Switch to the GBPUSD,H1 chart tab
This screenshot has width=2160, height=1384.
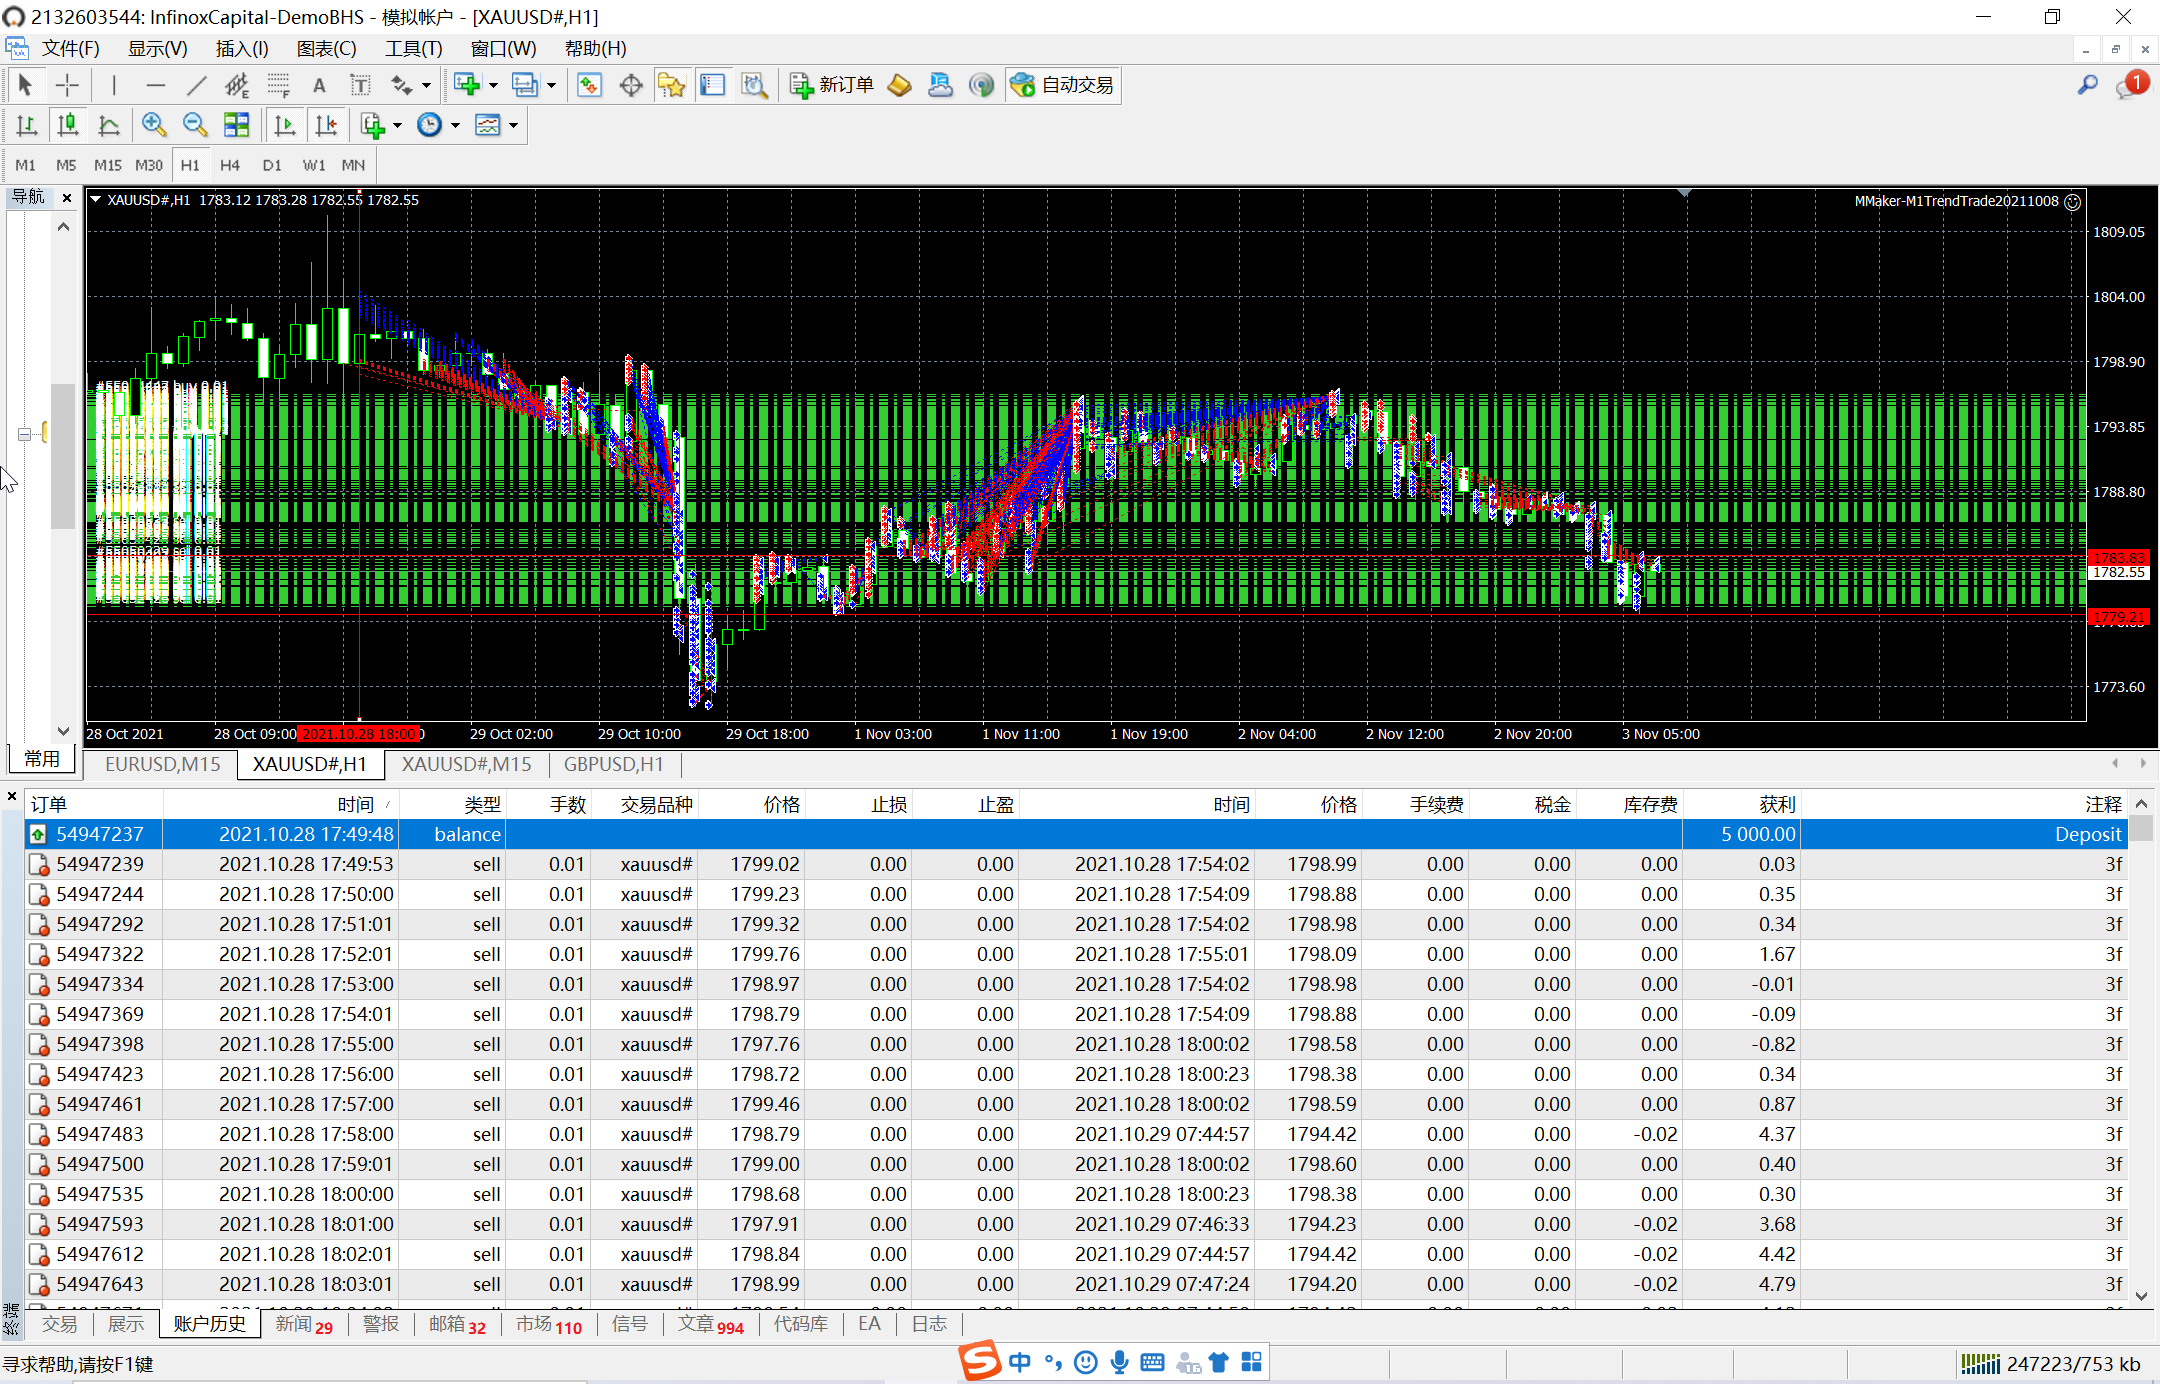point(613,764)
